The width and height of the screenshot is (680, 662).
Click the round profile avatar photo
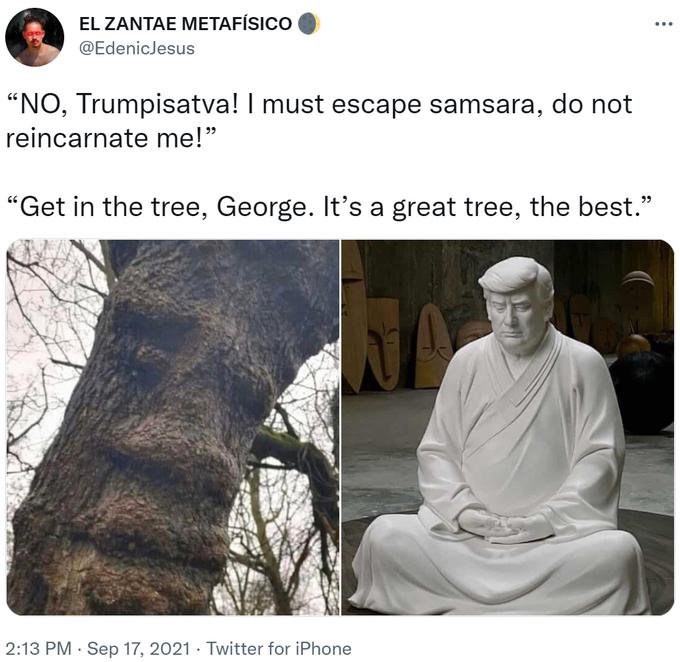(35, 37)
